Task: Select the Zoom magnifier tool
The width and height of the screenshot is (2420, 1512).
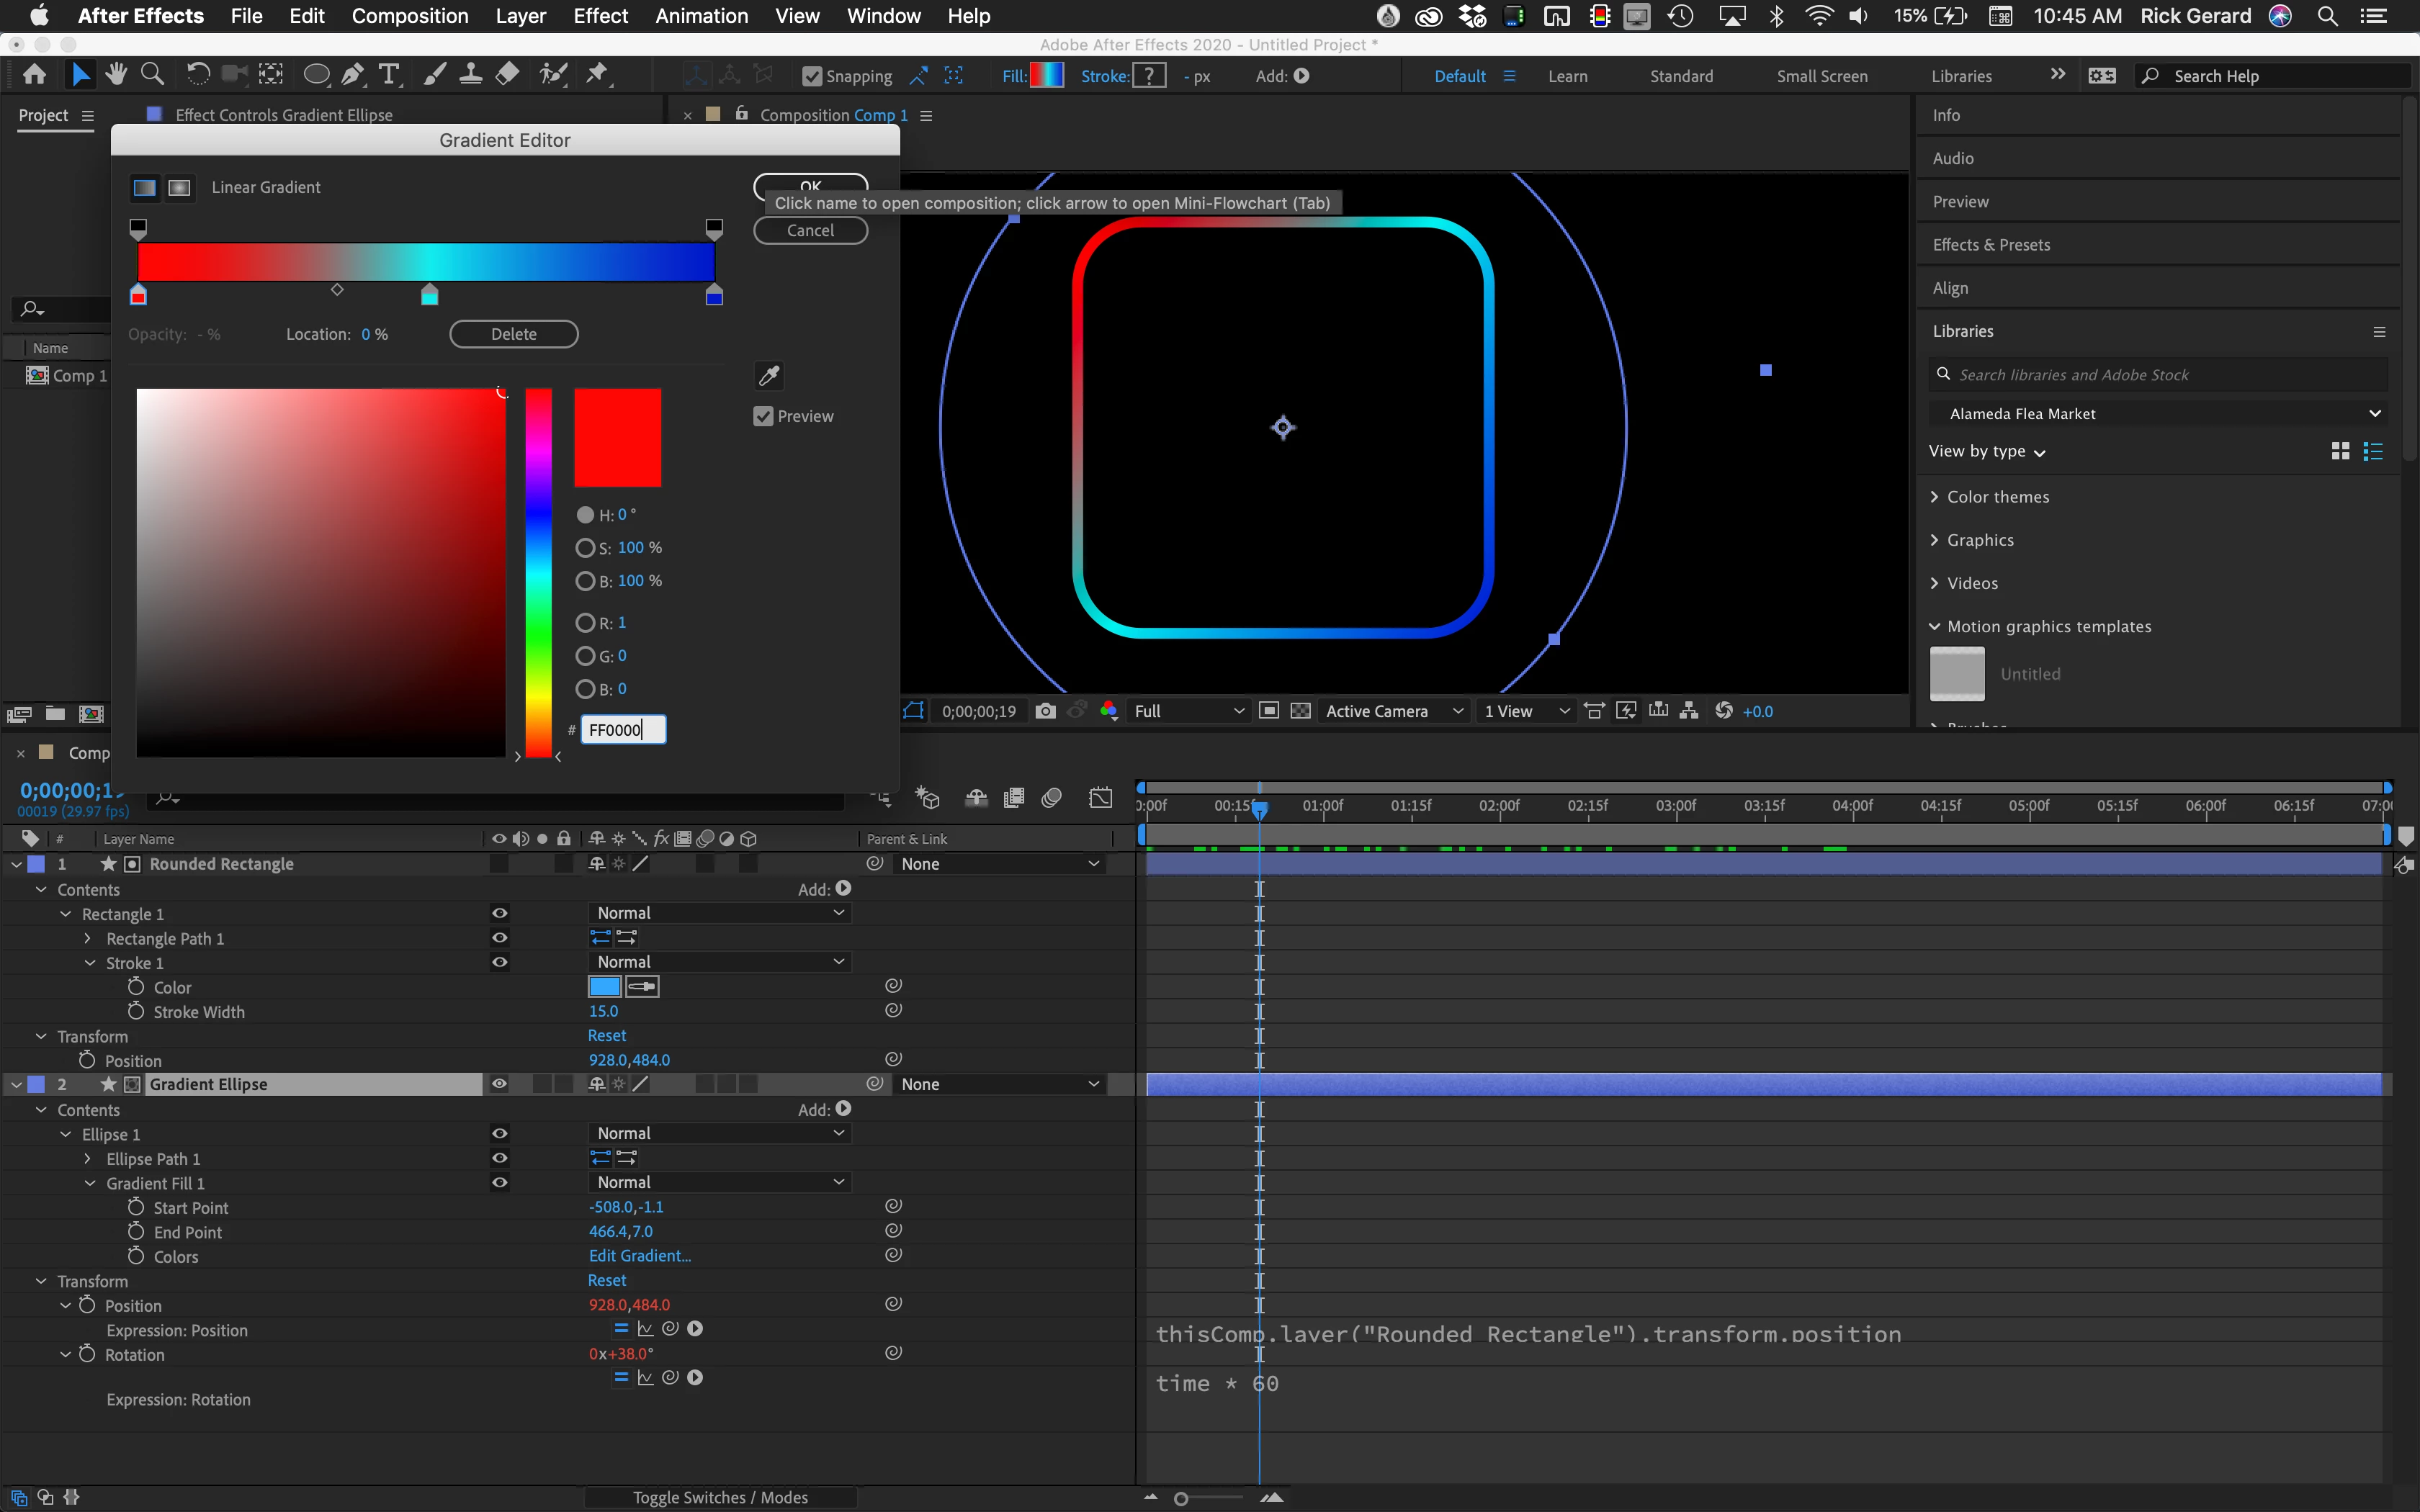Action: [152, 74]
